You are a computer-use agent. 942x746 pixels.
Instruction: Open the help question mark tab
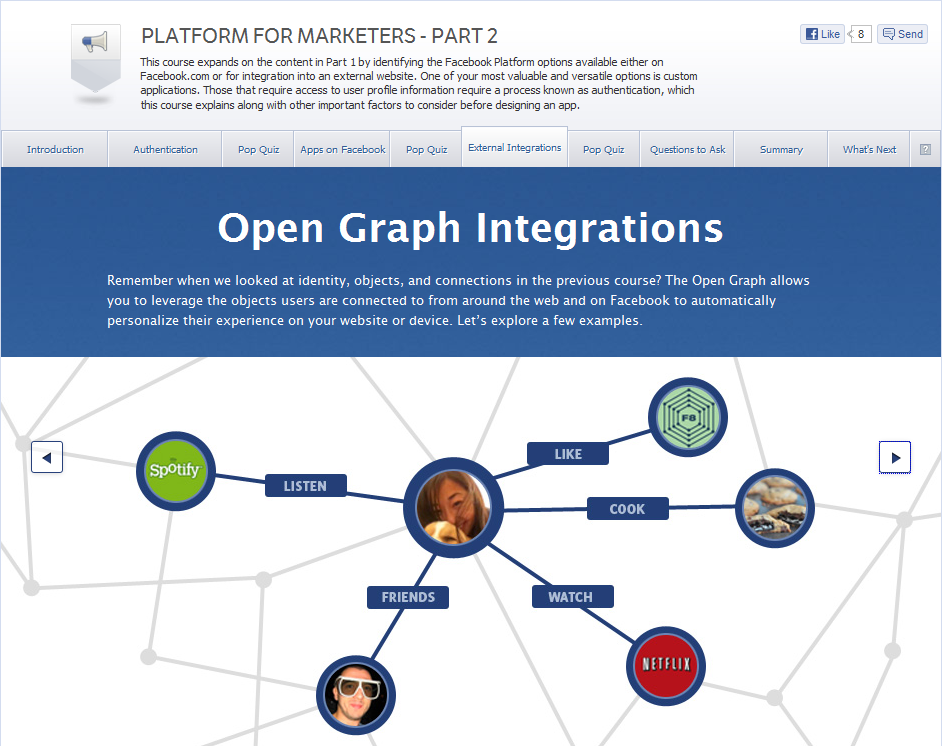925,150
